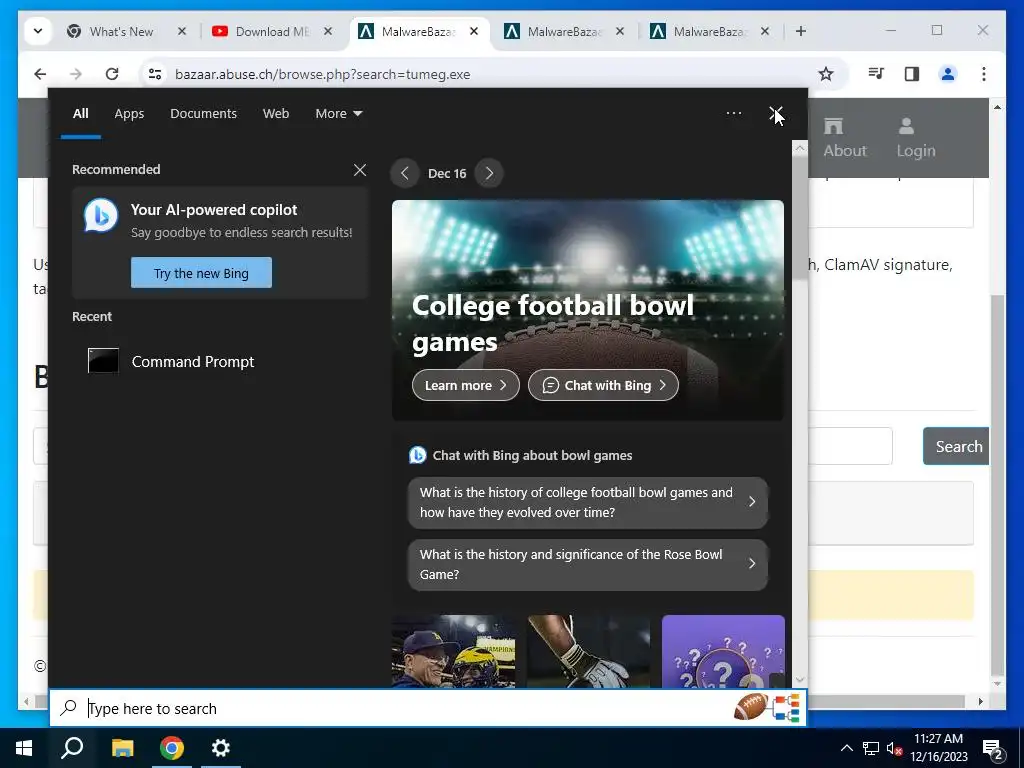Open Chrome three-dot menu
This screenshot has height=768, width=1024.
point(984,74)
